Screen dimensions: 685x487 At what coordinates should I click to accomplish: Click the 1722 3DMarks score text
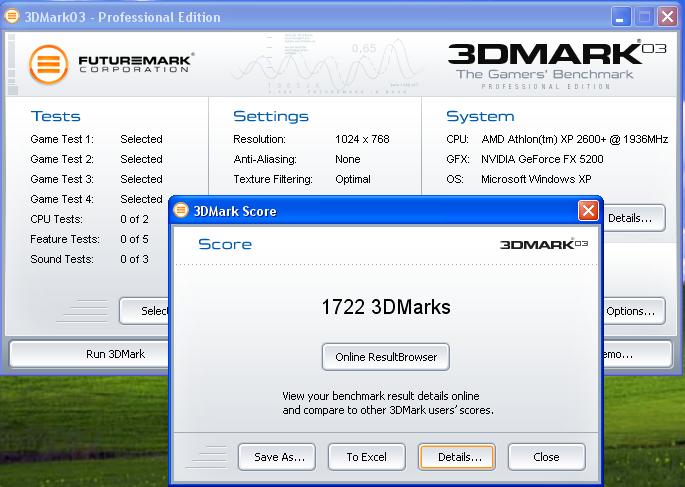click(386, 307)
